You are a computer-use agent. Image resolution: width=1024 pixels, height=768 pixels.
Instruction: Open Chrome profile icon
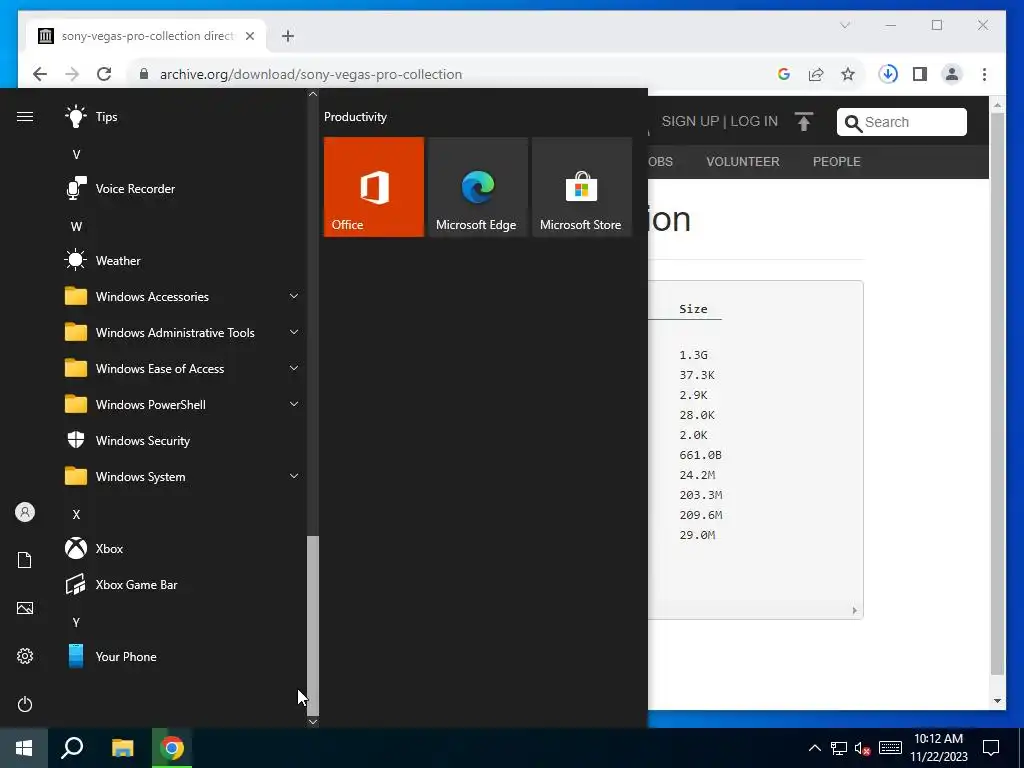pyautogui.click(x=952, y=74)
